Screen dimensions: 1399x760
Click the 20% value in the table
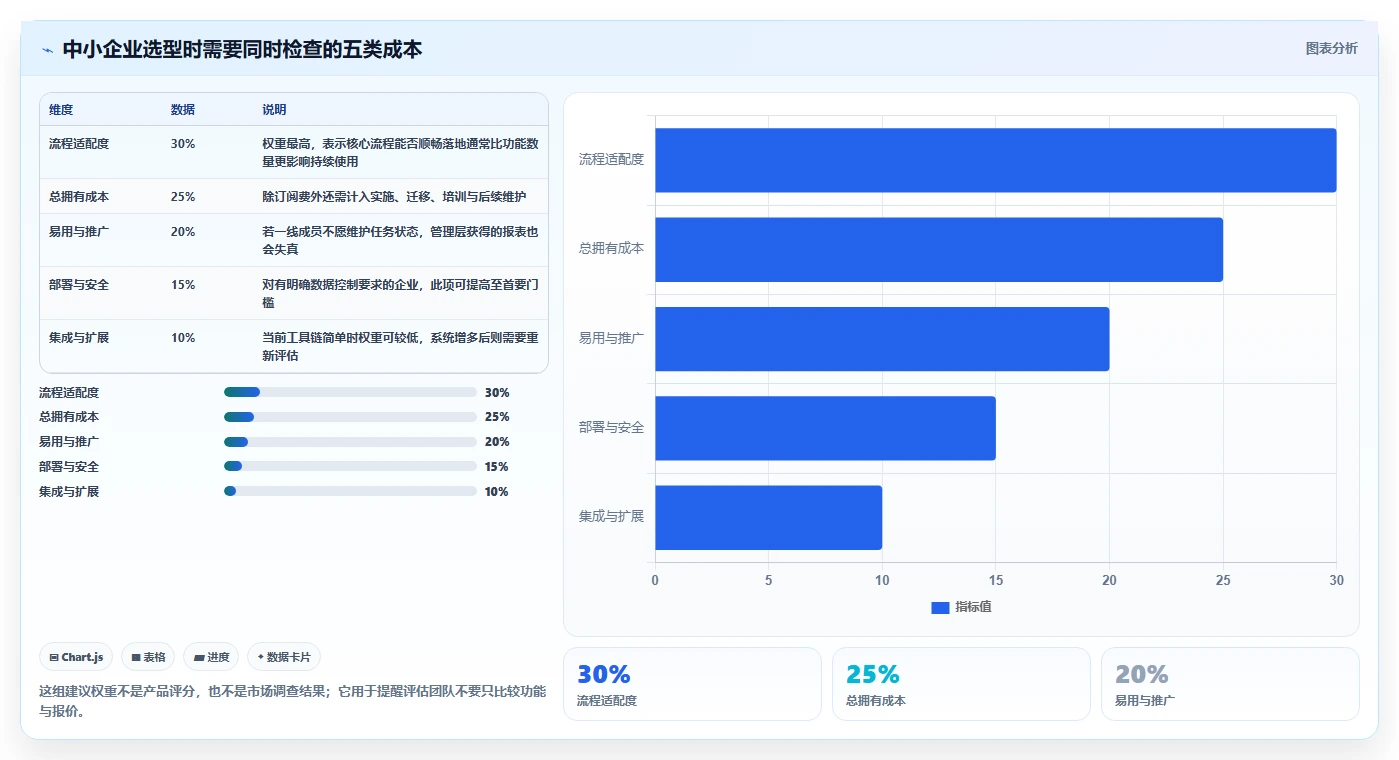coord(183,232)
